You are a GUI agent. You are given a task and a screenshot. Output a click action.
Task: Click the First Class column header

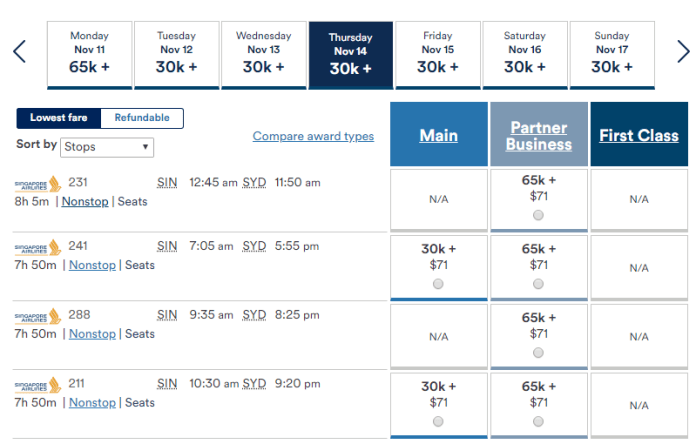coord(638,136)
